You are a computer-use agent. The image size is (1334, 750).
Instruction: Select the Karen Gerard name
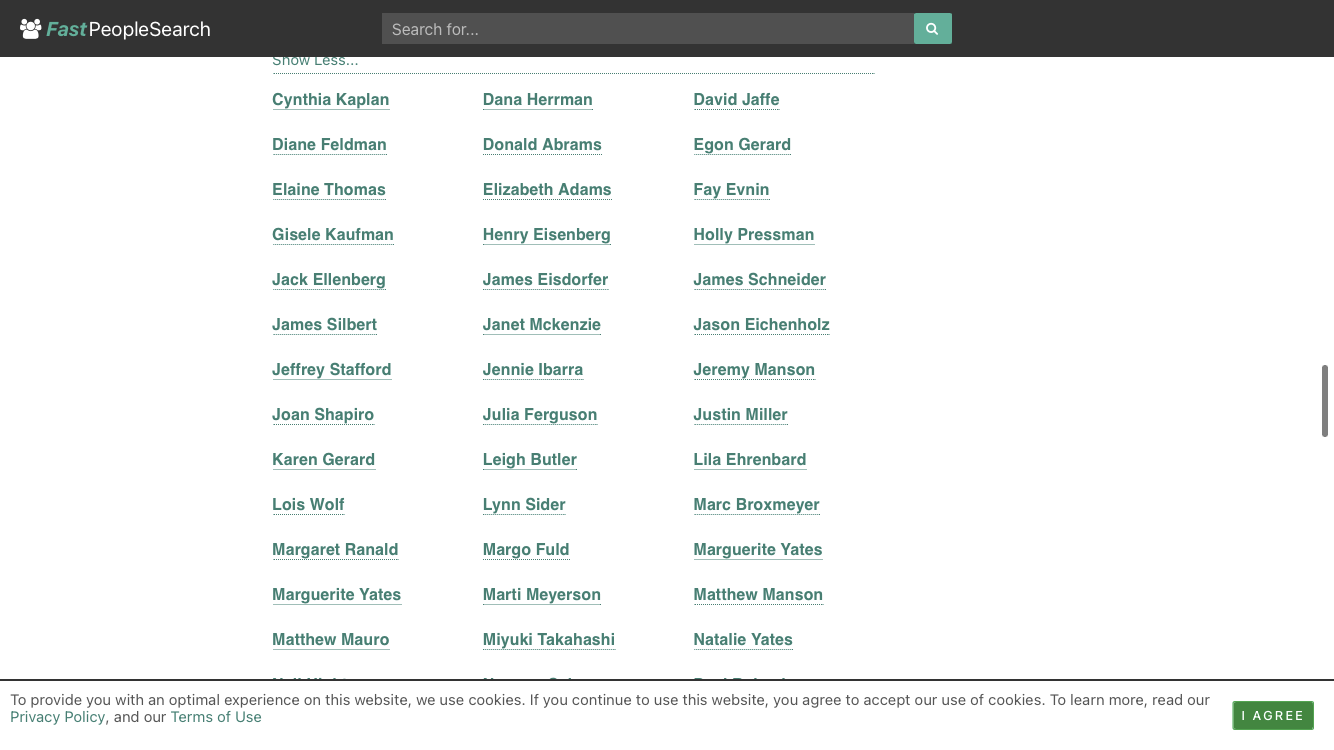pyautogui.click(x=323, y=459)
